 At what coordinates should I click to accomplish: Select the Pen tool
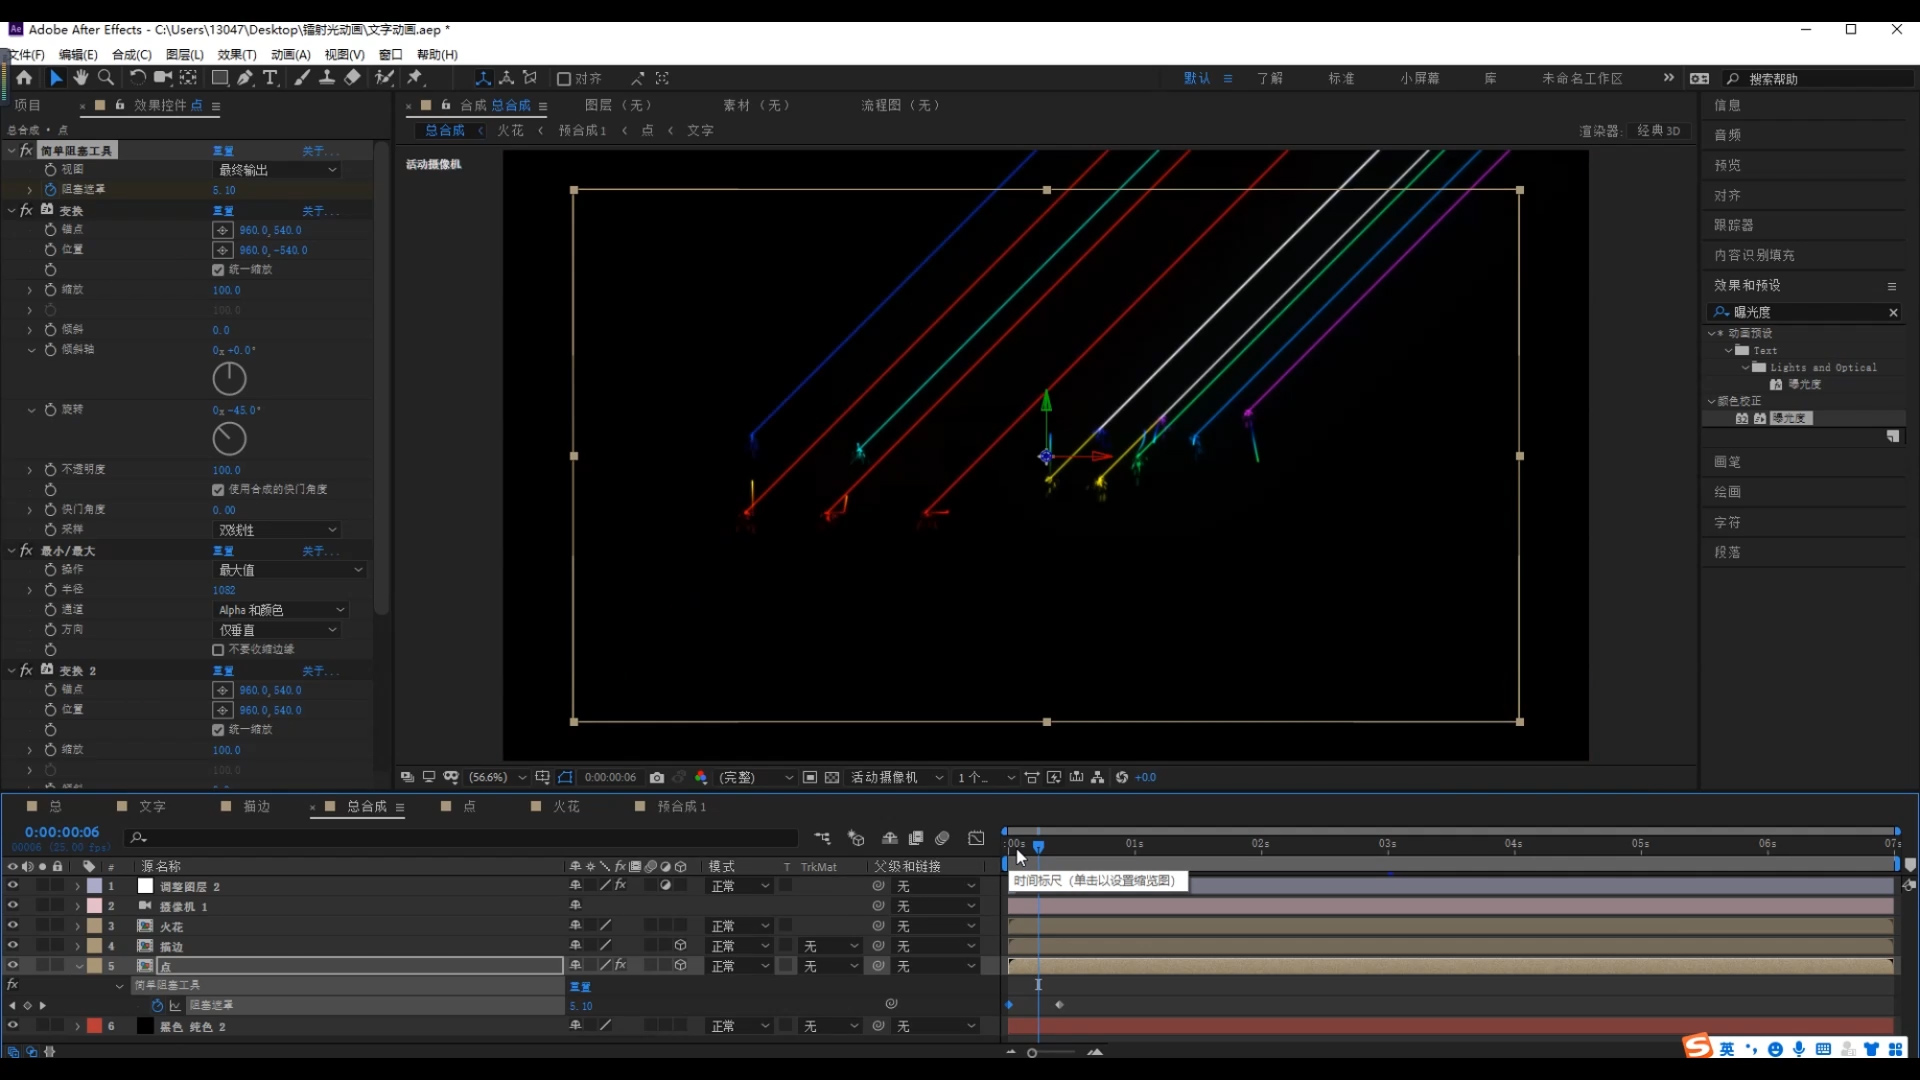(x=245, y=78)
